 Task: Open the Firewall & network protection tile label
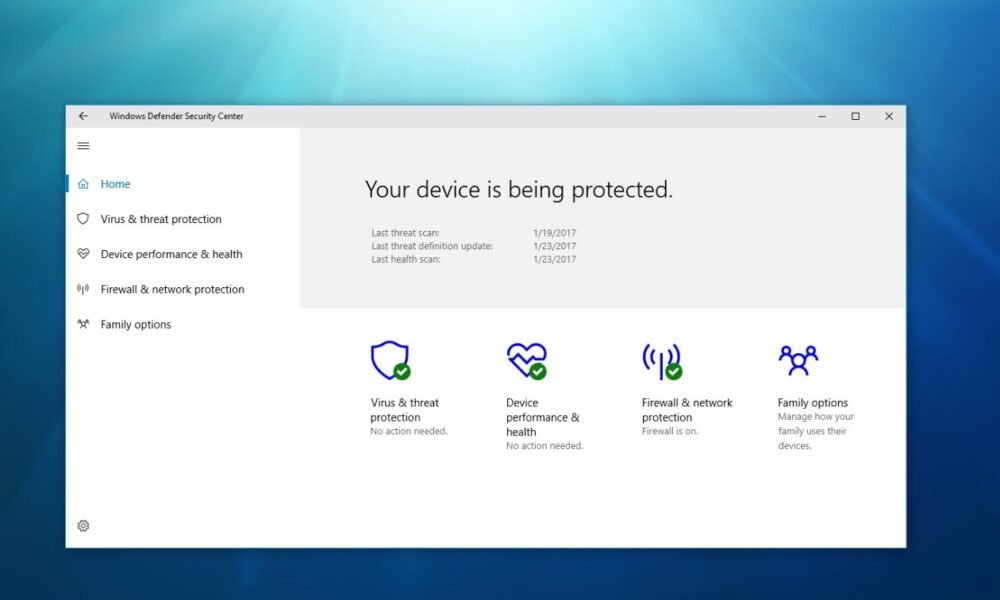pyautogui.click(x=687, y=410)
